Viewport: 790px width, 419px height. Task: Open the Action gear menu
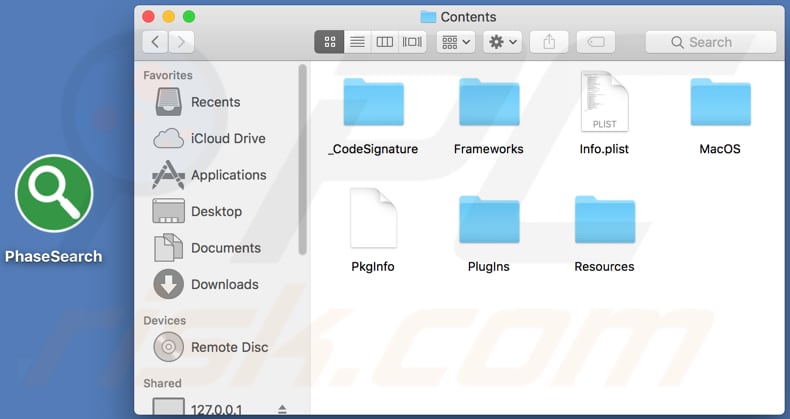(502, 42)
